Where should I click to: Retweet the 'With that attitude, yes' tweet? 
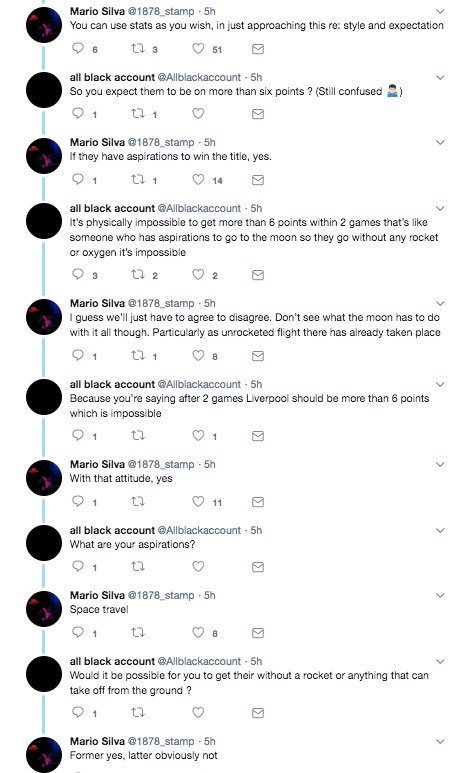click(x=138, y=501)
